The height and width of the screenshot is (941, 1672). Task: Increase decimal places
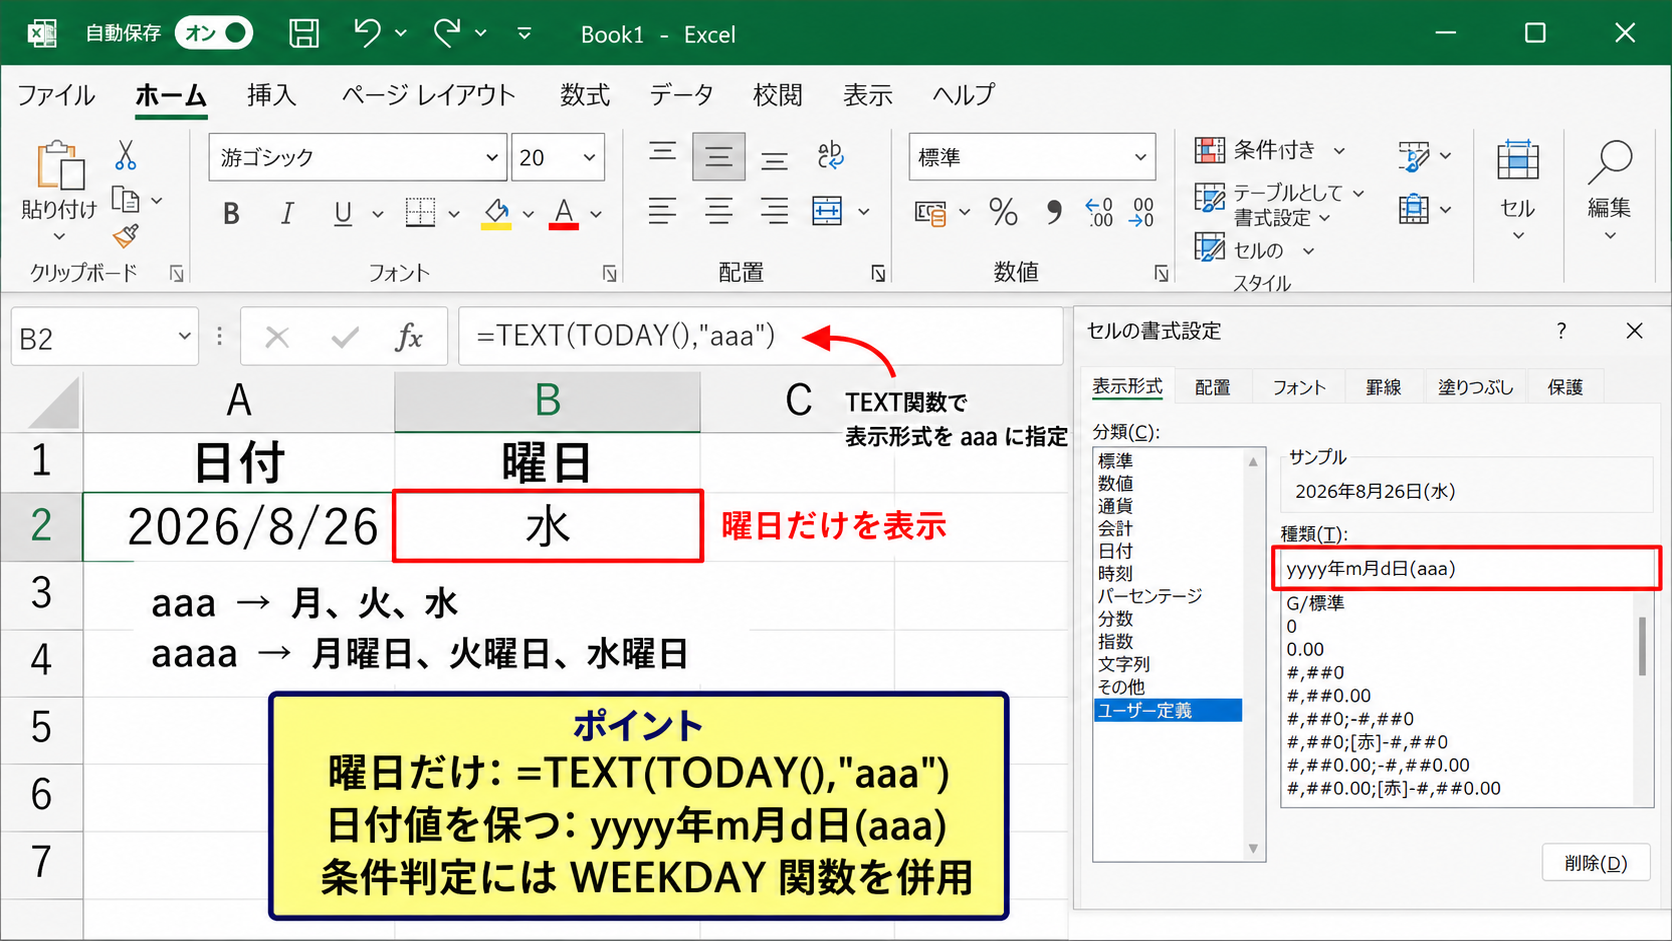[1099, 212]
